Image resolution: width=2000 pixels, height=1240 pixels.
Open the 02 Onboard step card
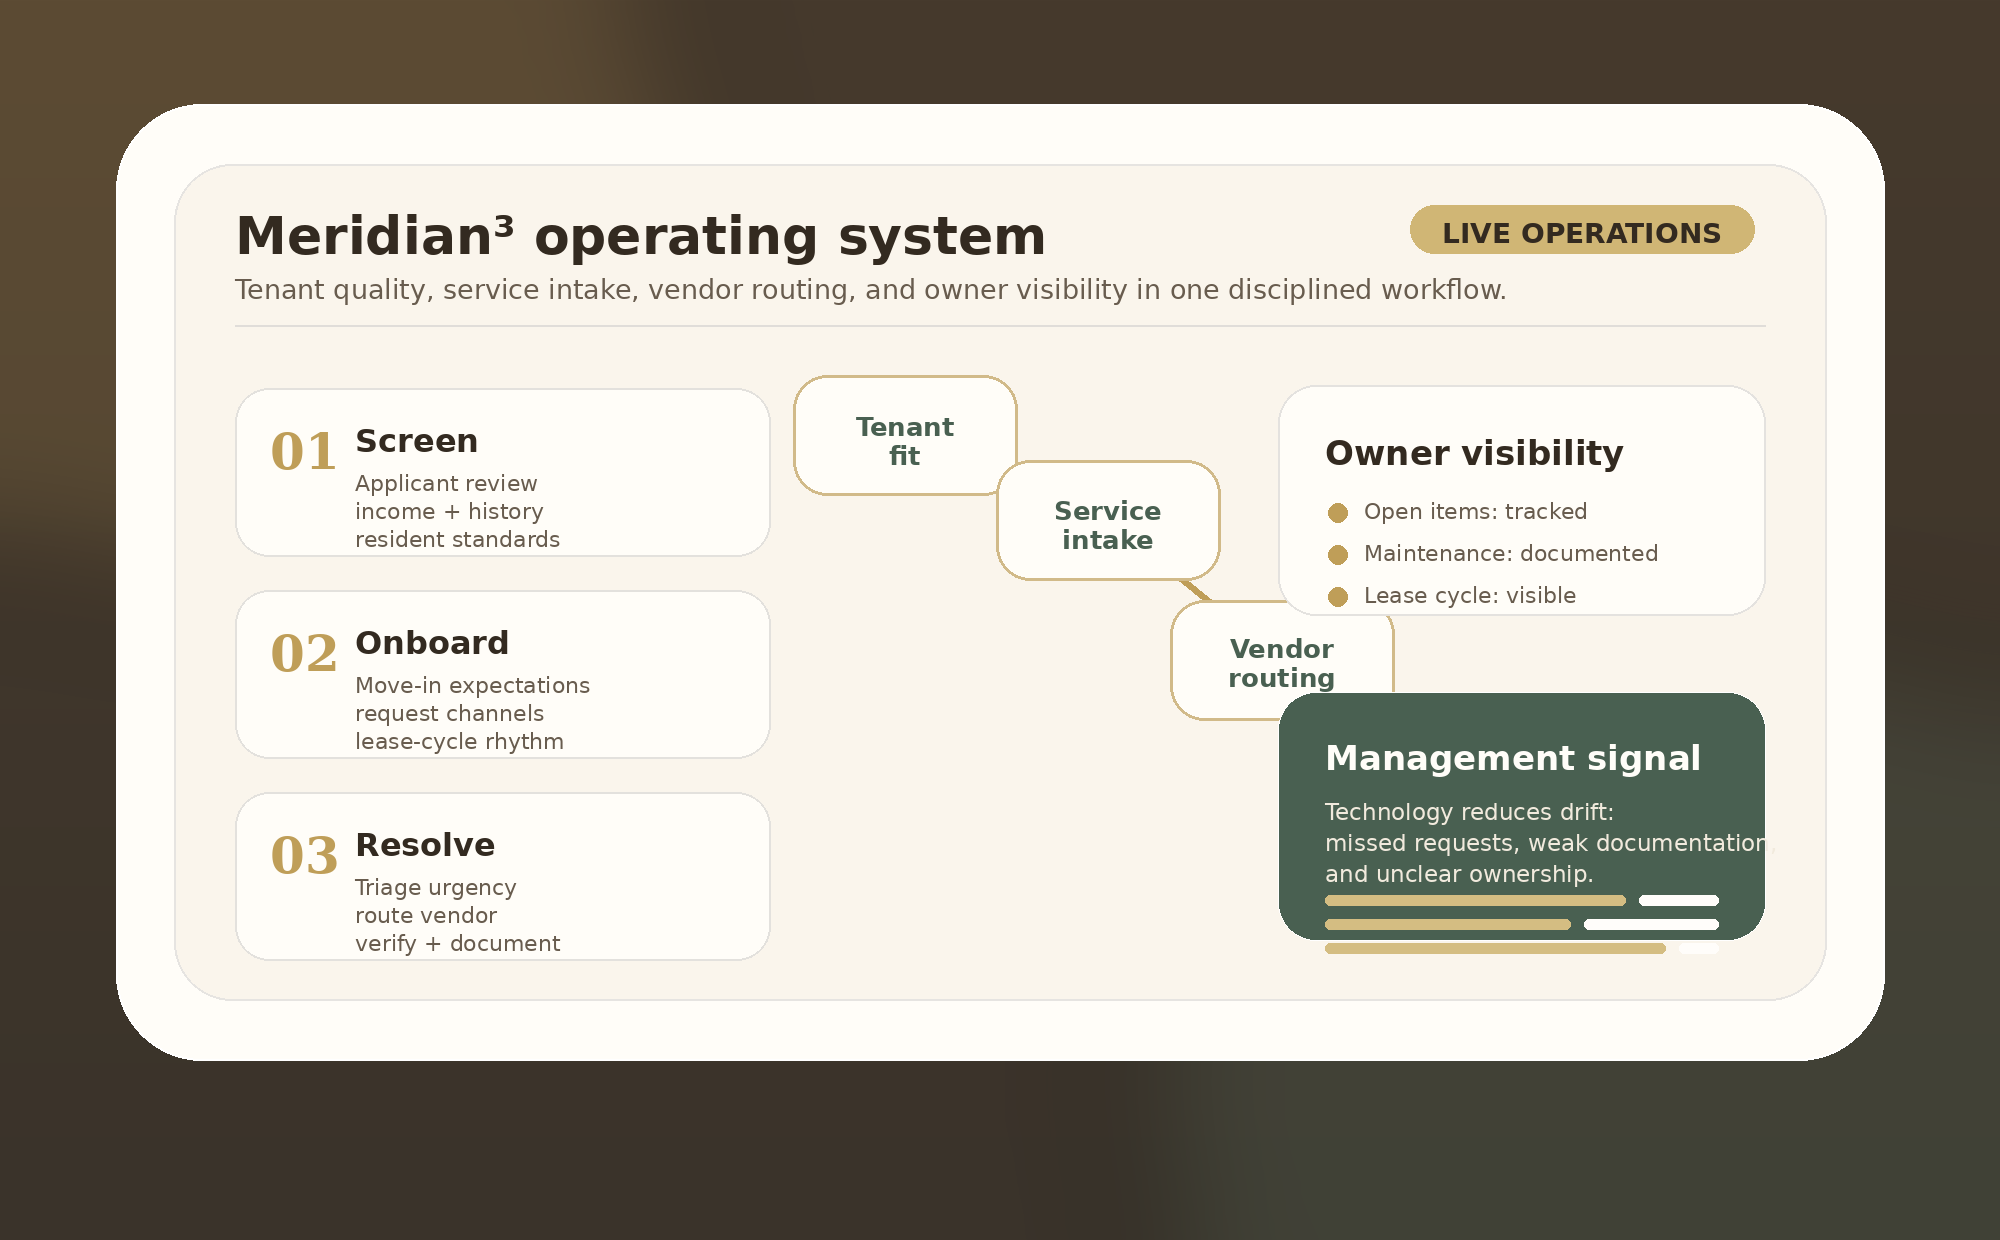coord(503,674)
